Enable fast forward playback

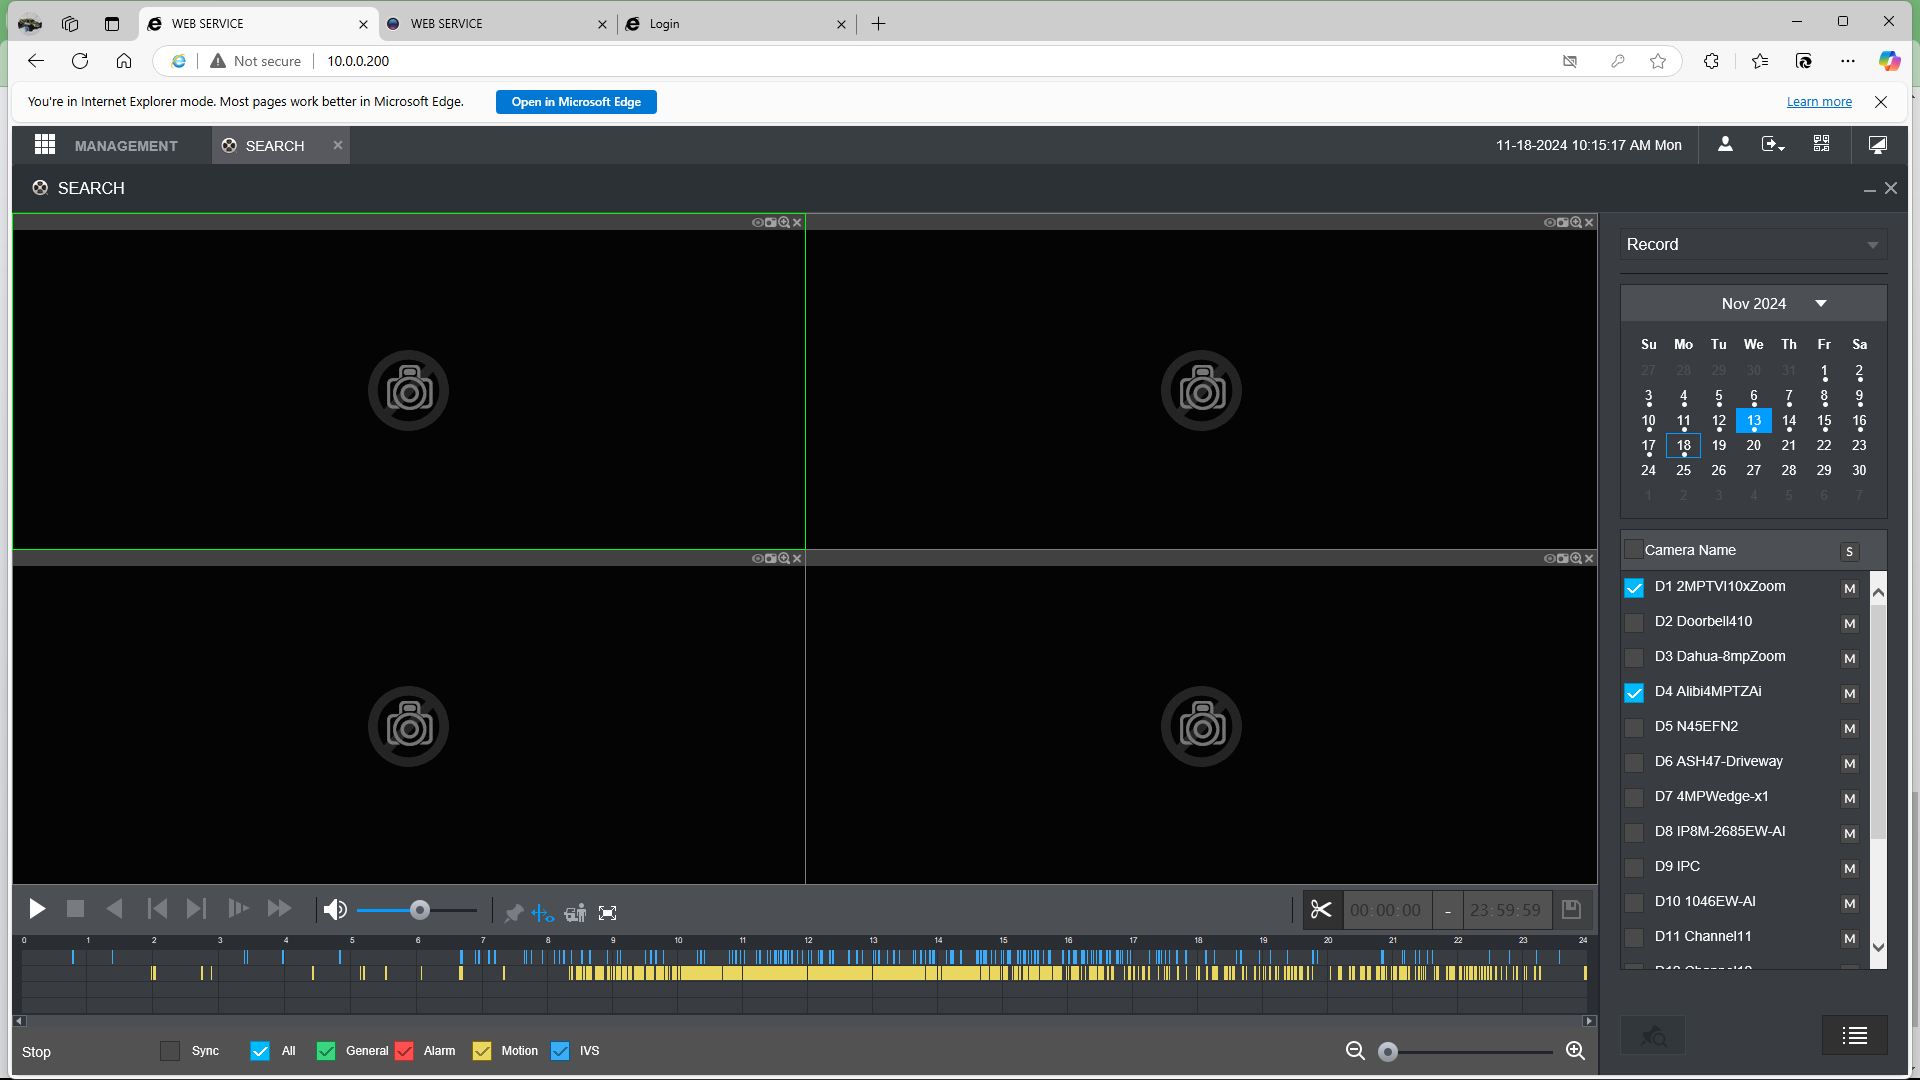click(279, 910)
